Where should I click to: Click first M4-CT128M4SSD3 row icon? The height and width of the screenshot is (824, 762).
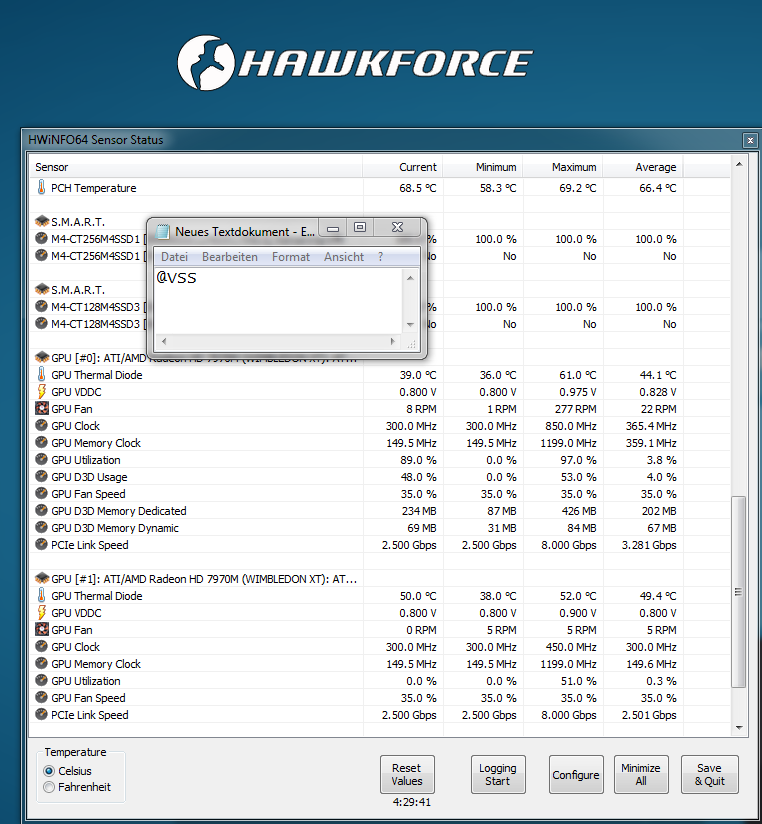click(x=42, y=306)
